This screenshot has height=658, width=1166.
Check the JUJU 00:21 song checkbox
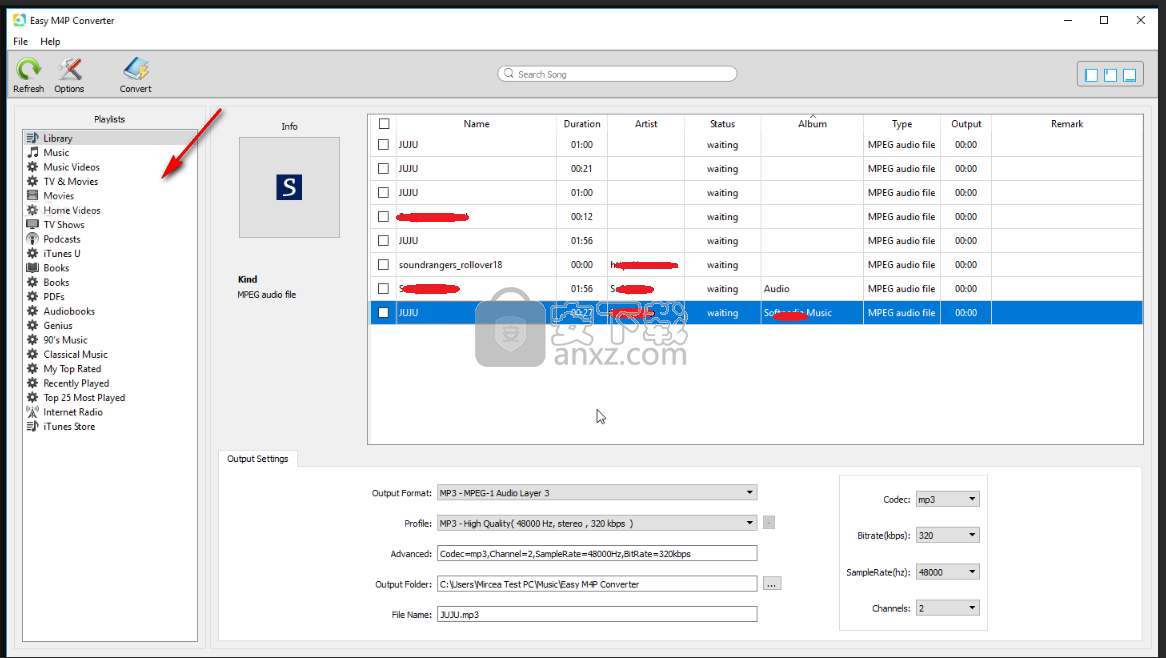point(384,169)
